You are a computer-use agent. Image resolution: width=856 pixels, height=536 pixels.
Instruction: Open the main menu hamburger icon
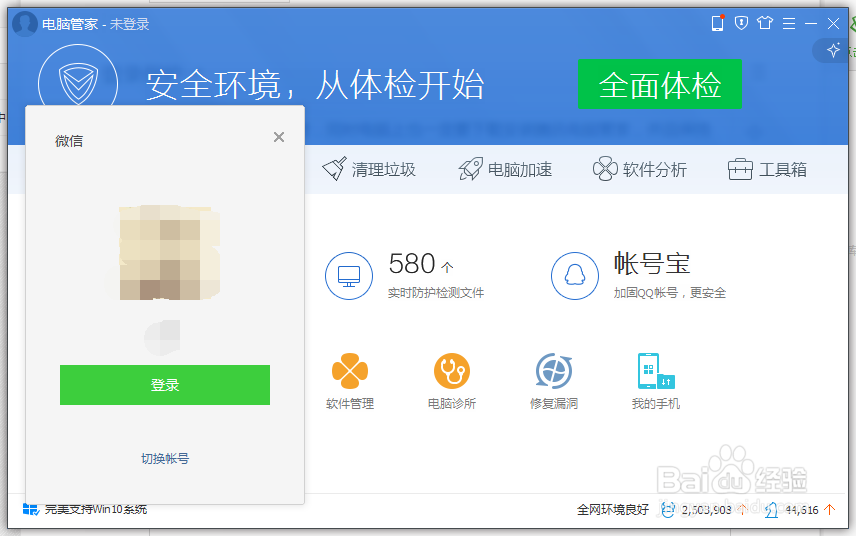click(788, 23)
